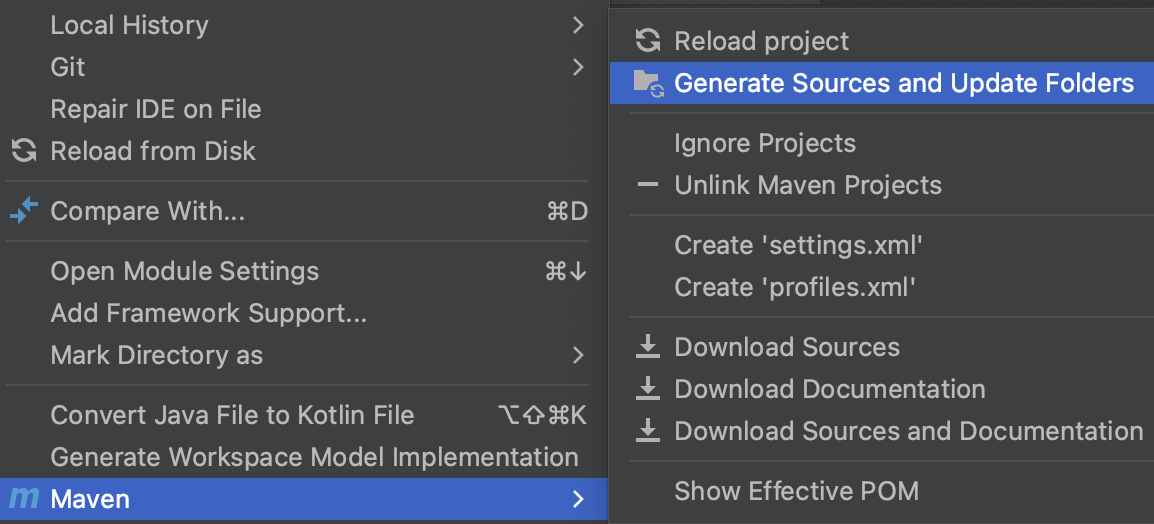
Task: Open the Git menu entry
Action: pos(304,67)
